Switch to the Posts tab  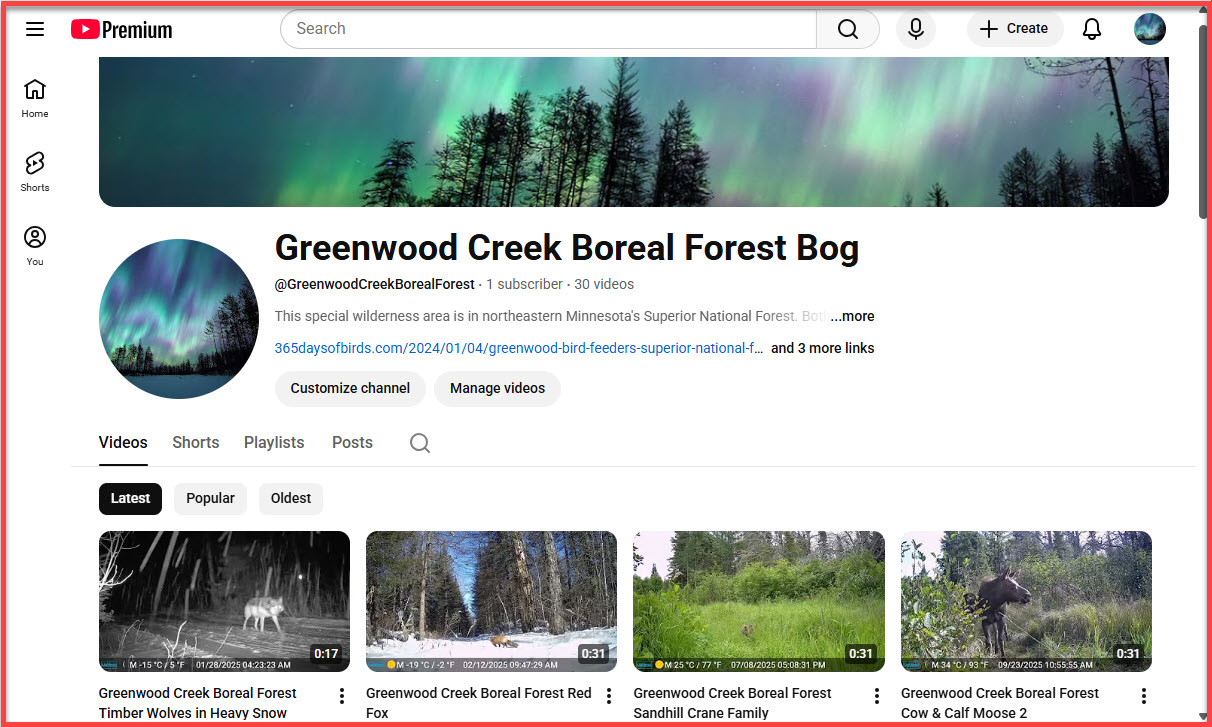pyautogui.click(x=352, y=442)
